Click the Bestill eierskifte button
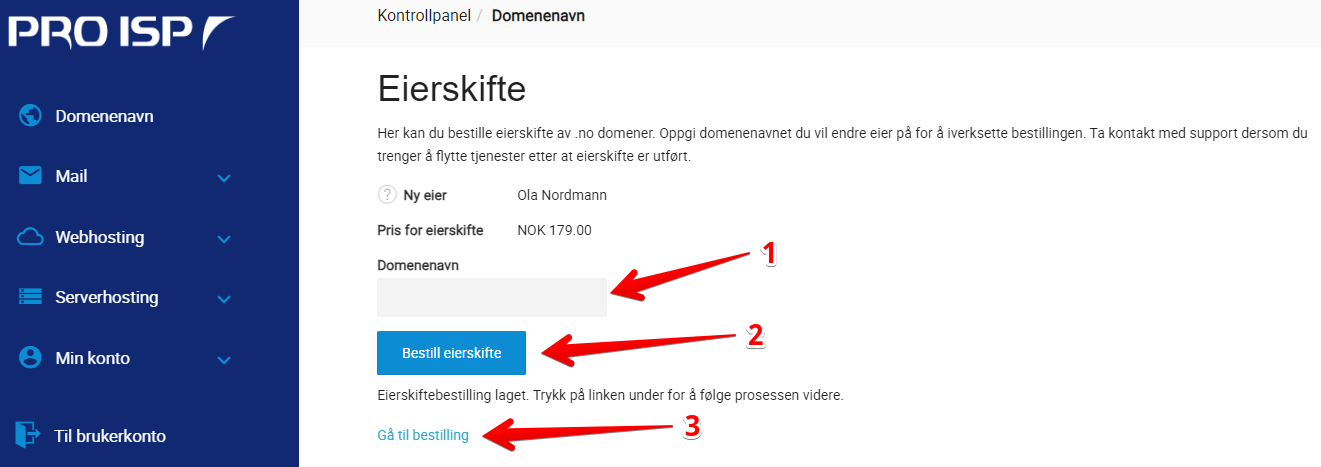Viewport: 1321px width, 467px height. point(451,353)
